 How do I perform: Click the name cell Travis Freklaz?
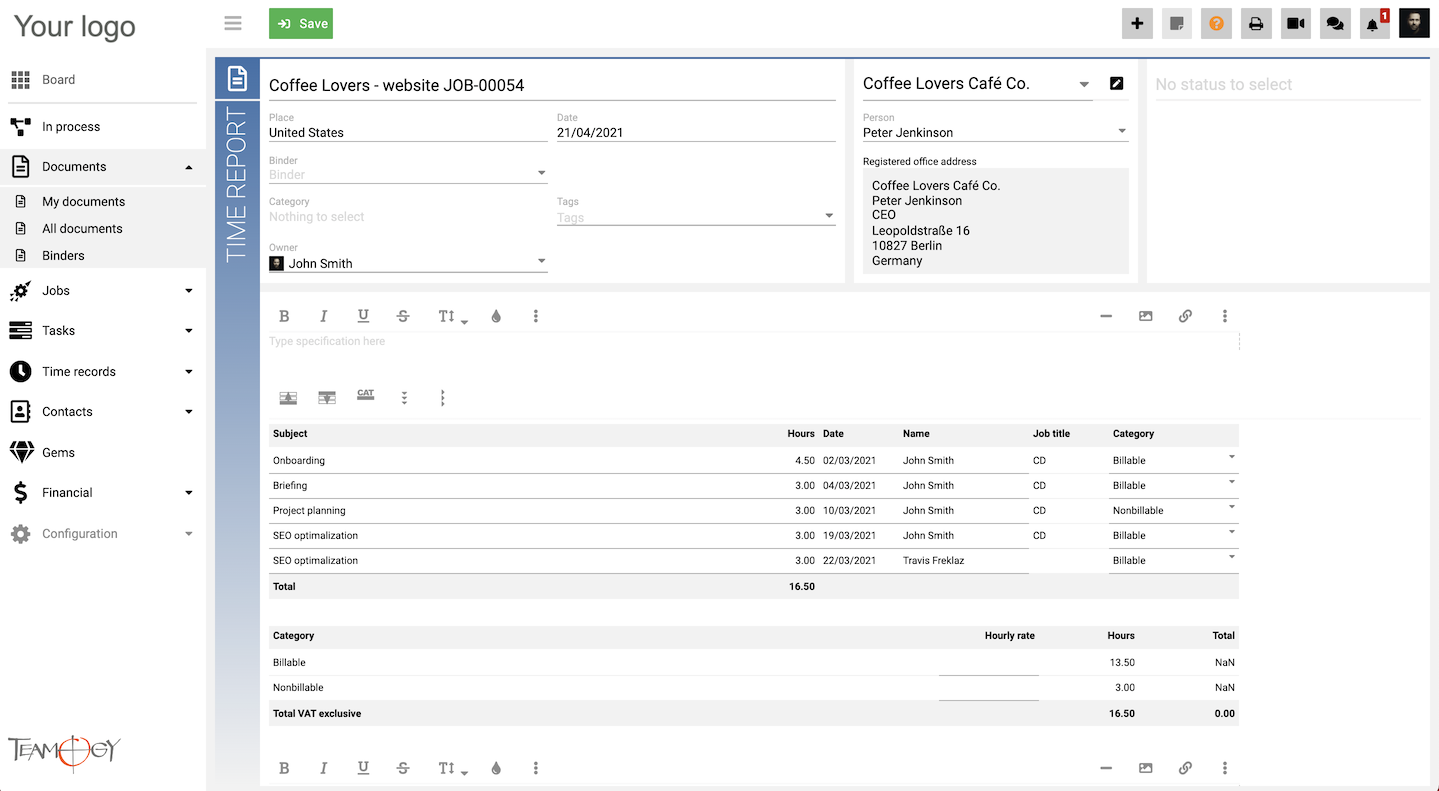click(933, 561)
